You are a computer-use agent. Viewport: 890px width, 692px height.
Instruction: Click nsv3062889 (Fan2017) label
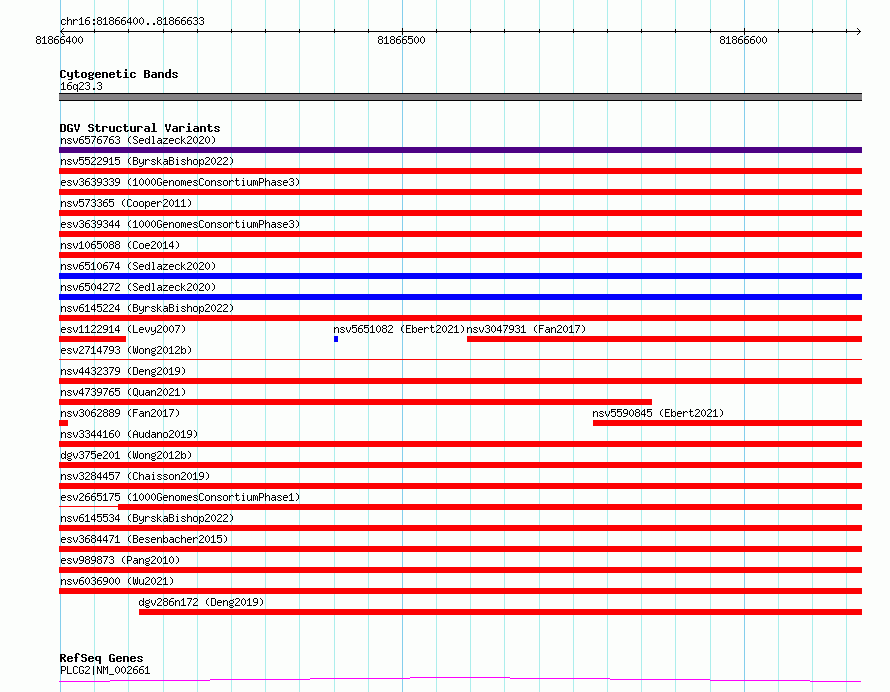pos(120,413)
